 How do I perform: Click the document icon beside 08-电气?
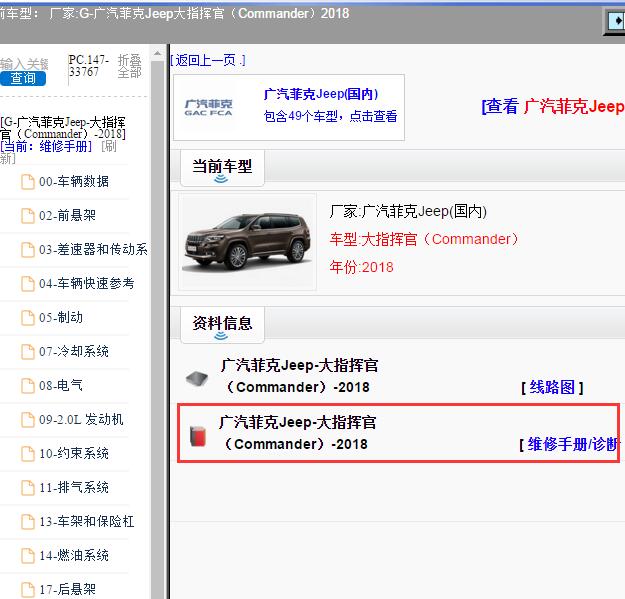click(28, 386)
